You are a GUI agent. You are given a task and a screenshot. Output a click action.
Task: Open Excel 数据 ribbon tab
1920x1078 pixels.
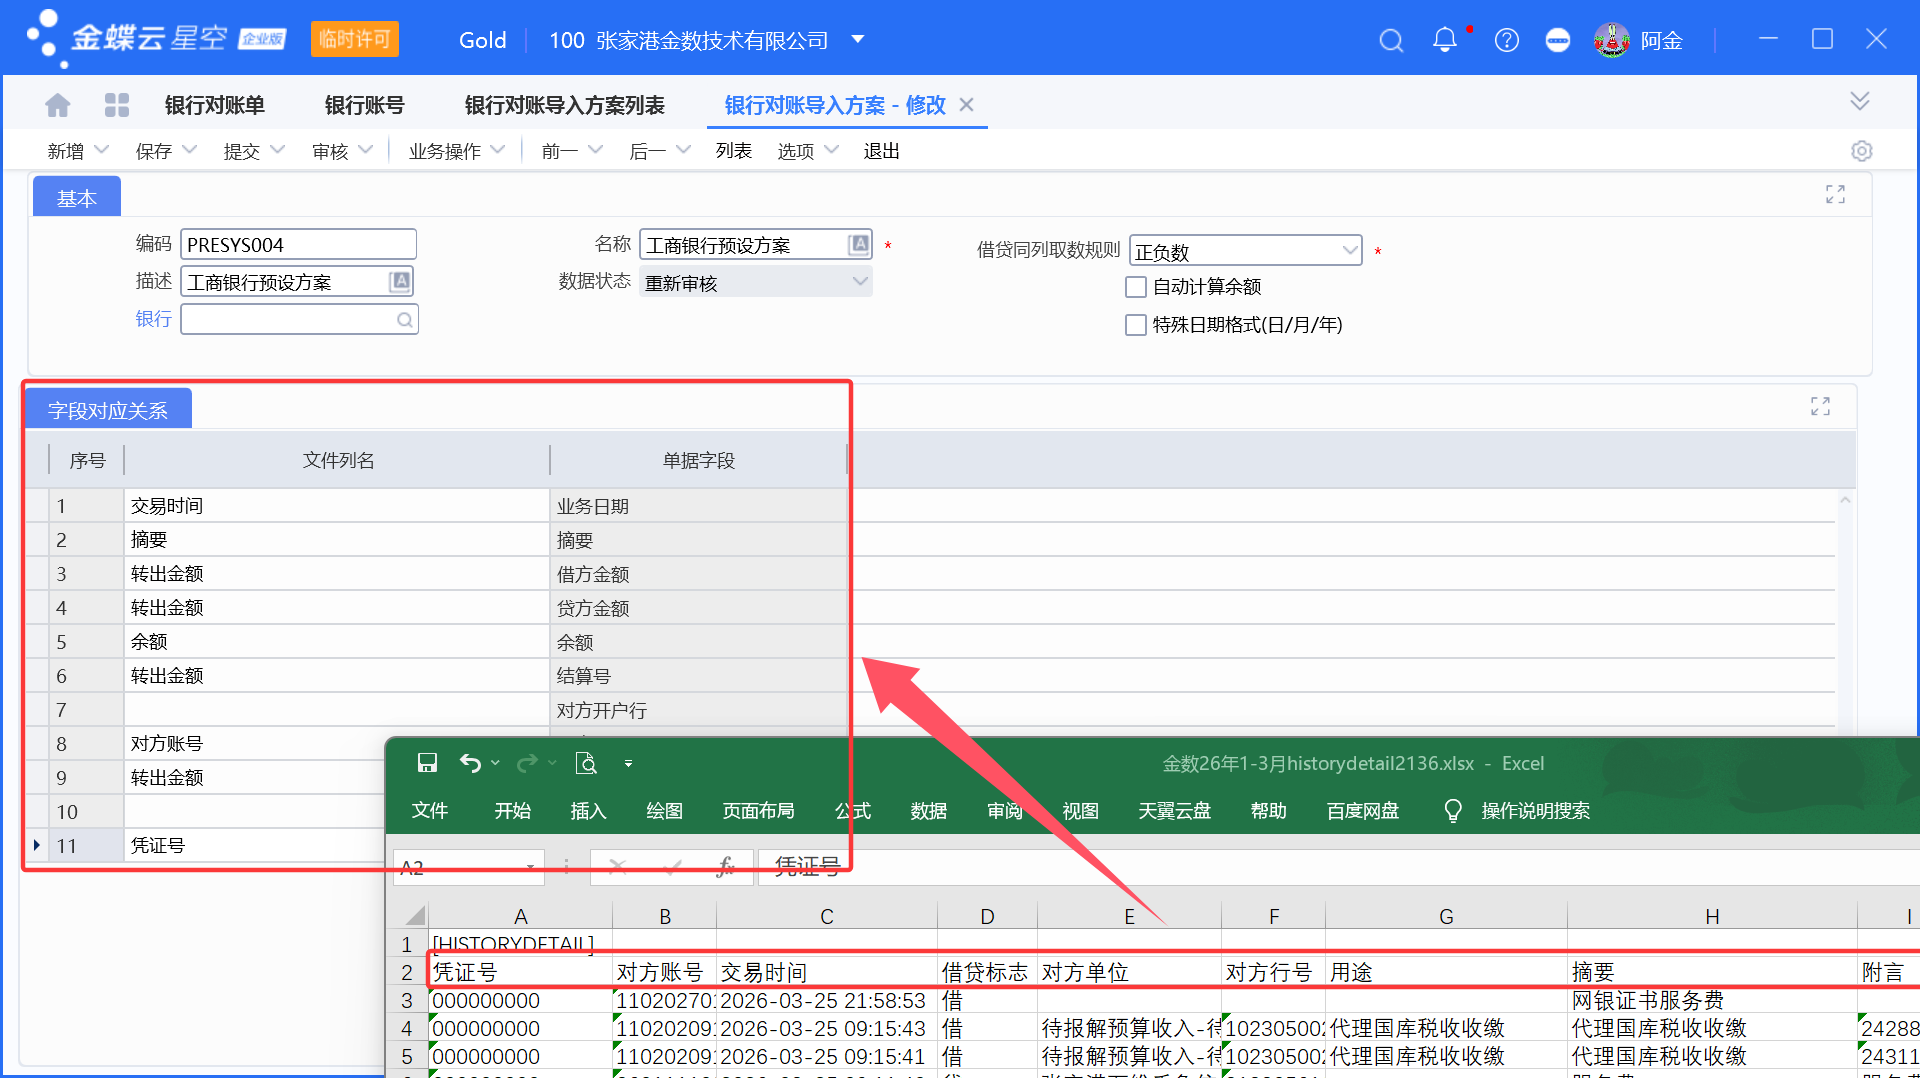(928, 811)
